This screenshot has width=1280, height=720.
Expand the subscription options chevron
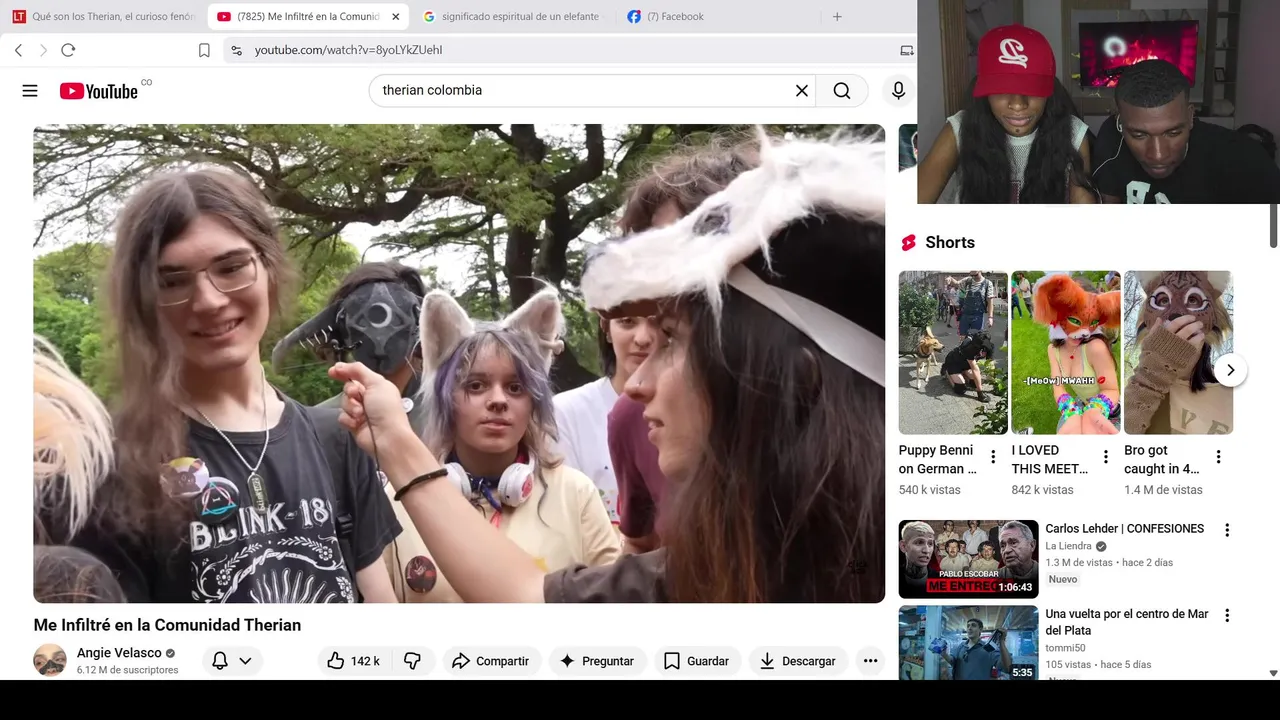245,661
